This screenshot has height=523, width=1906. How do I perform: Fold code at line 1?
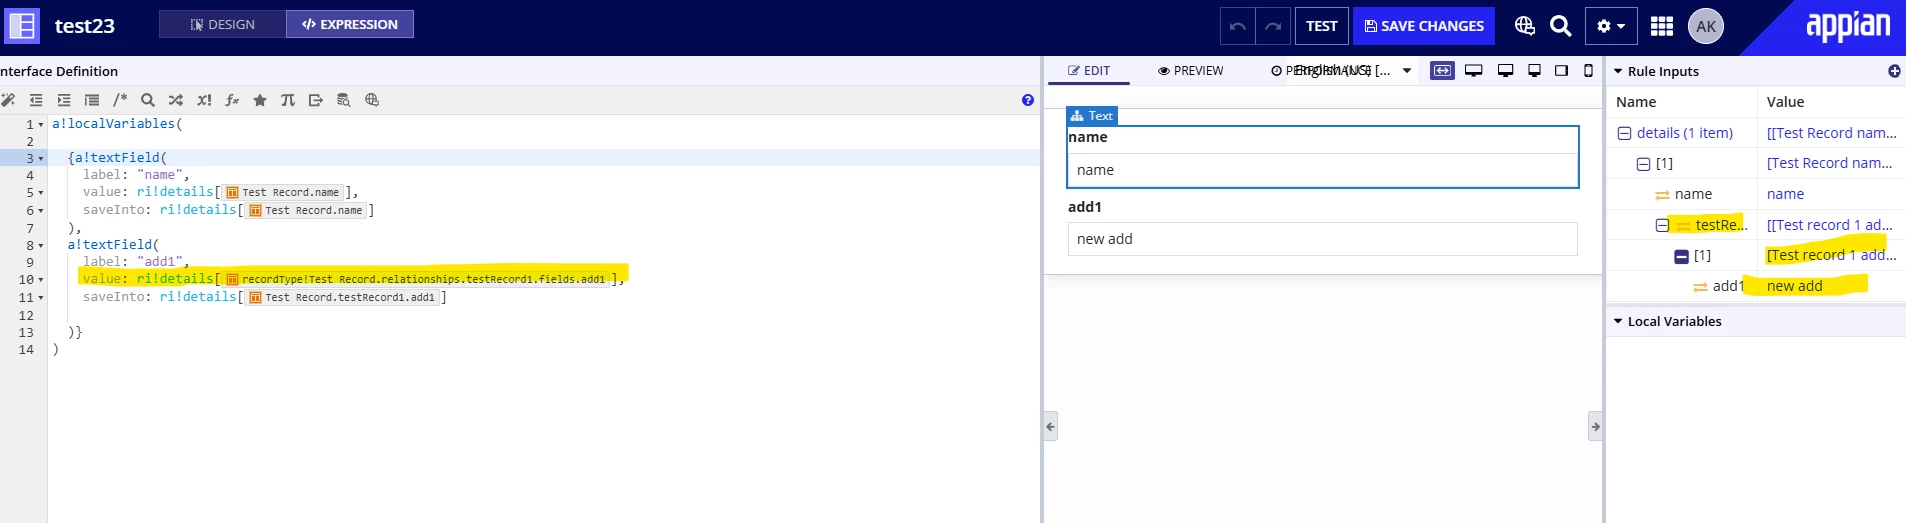(41, 125)
